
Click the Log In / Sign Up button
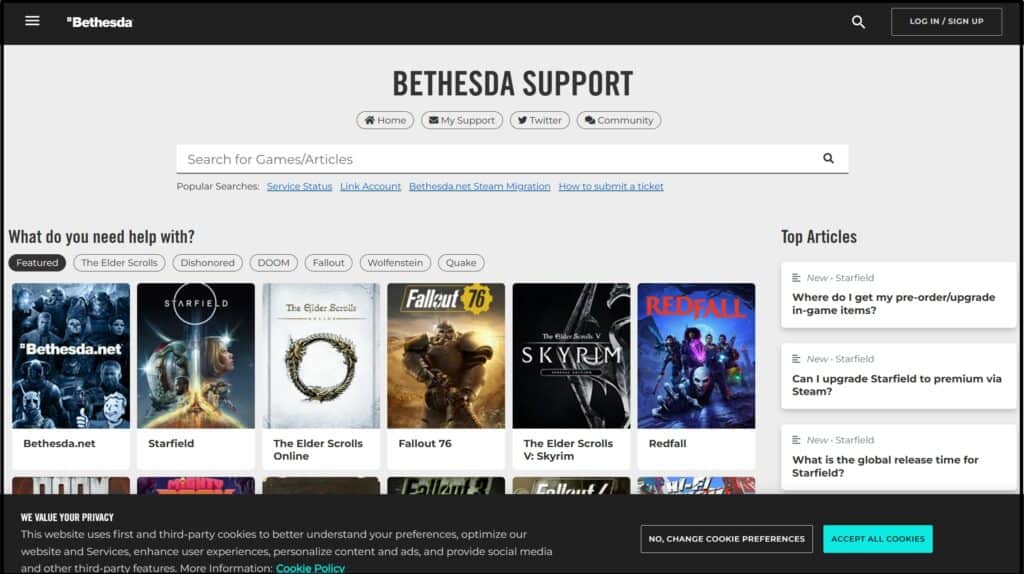[x=946, y=22]
